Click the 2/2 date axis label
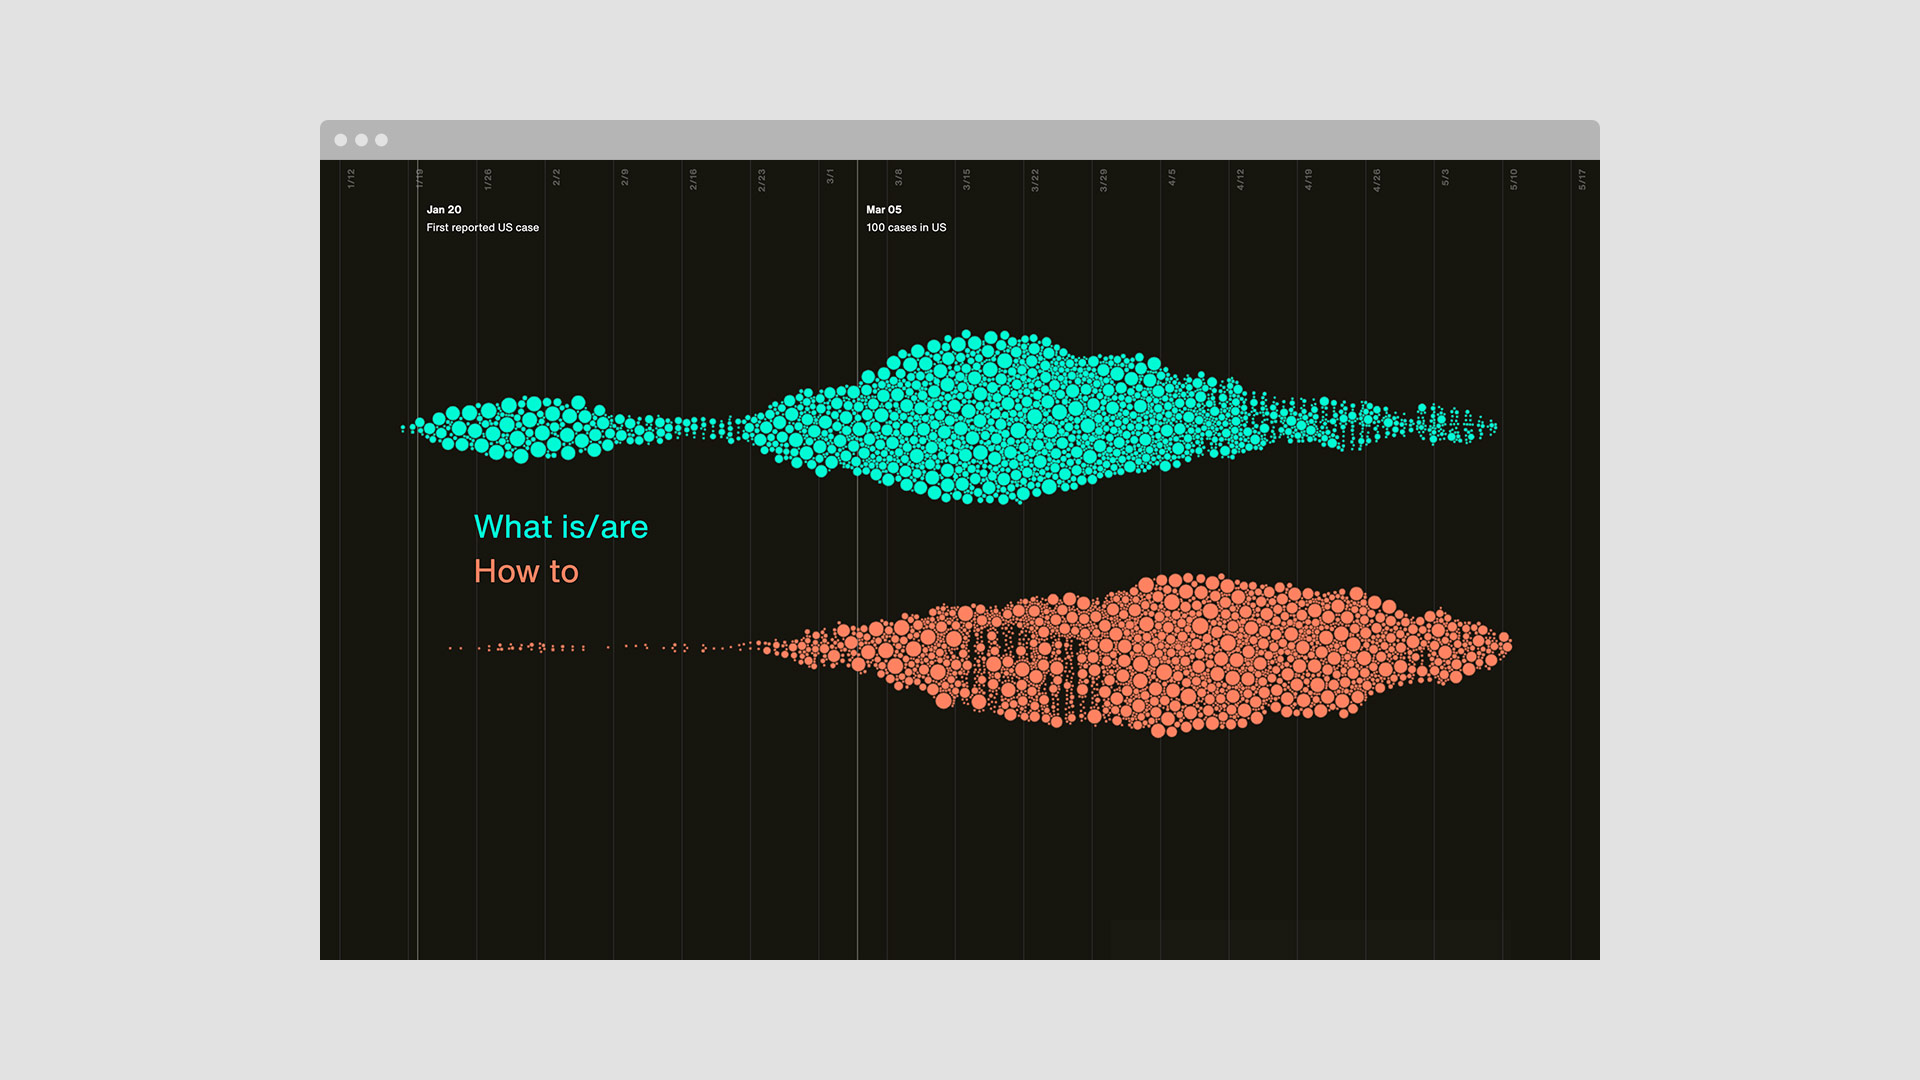Screen dimensions: 1920x1080 557,178
